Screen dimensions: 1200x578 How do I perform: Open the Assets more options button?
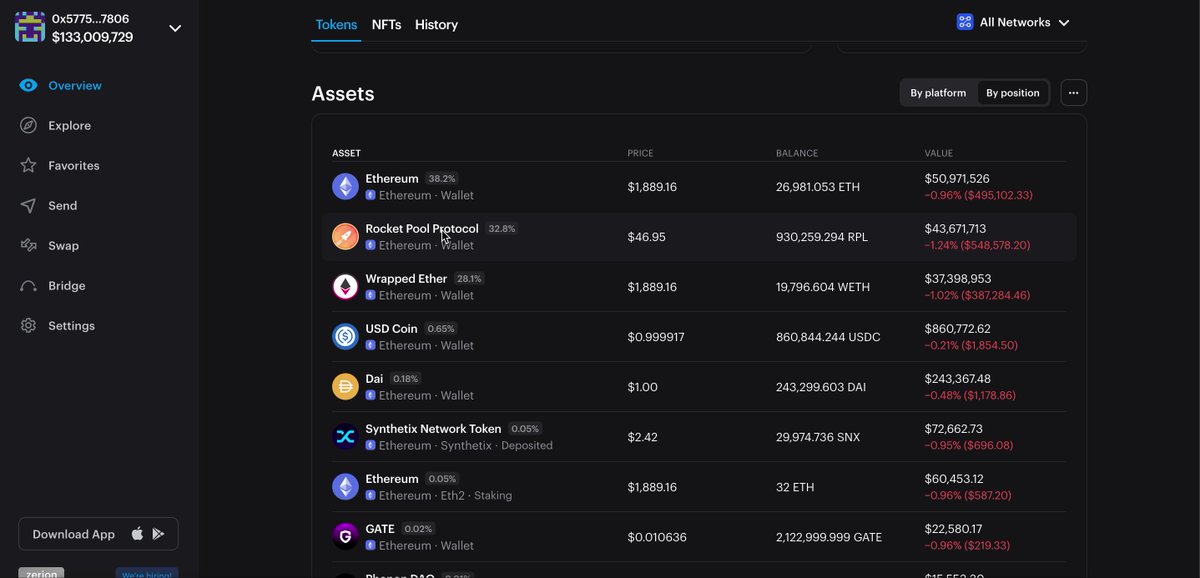1073,93
